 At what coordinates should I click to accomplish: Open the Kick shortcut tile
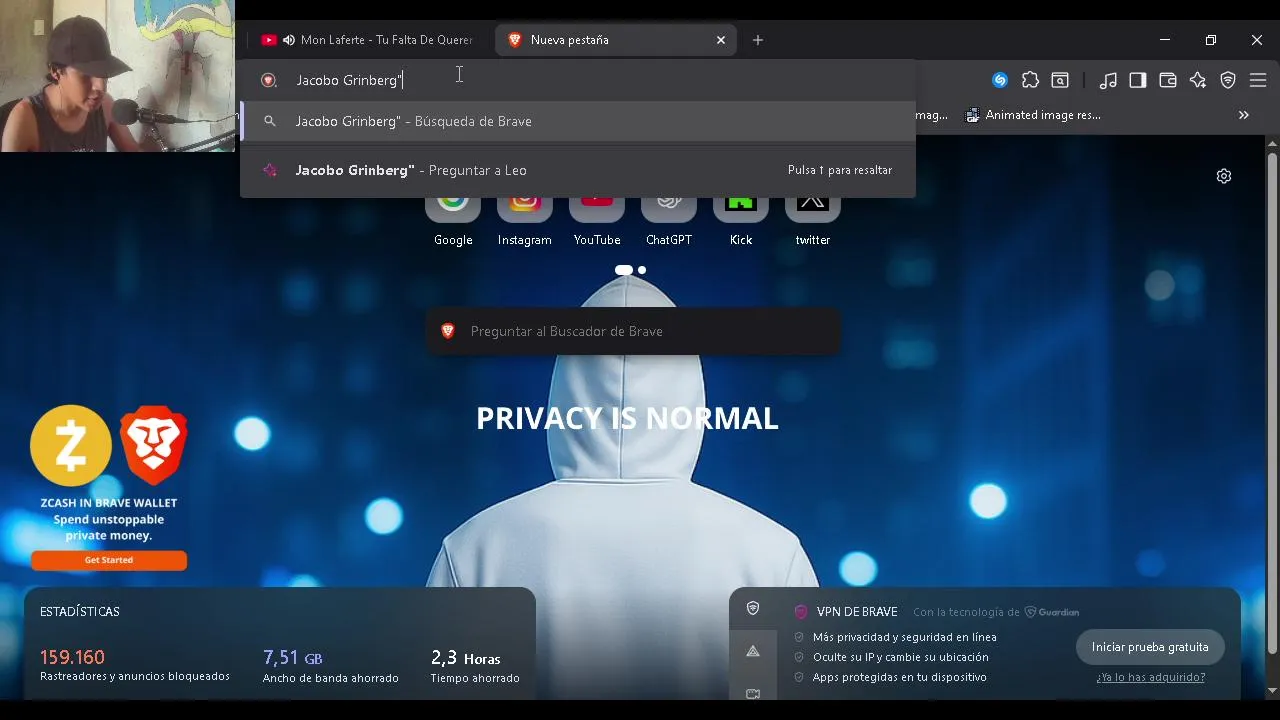(741, 220)
